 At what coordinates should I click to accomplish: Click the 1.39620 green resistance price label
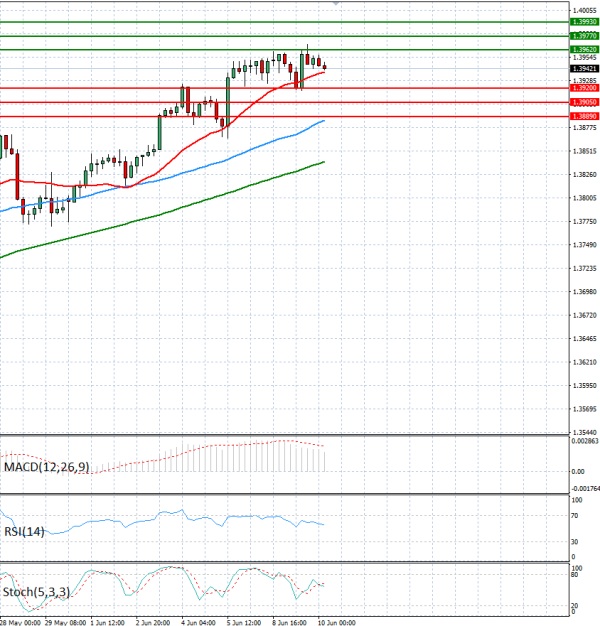(x=584, y=50)
